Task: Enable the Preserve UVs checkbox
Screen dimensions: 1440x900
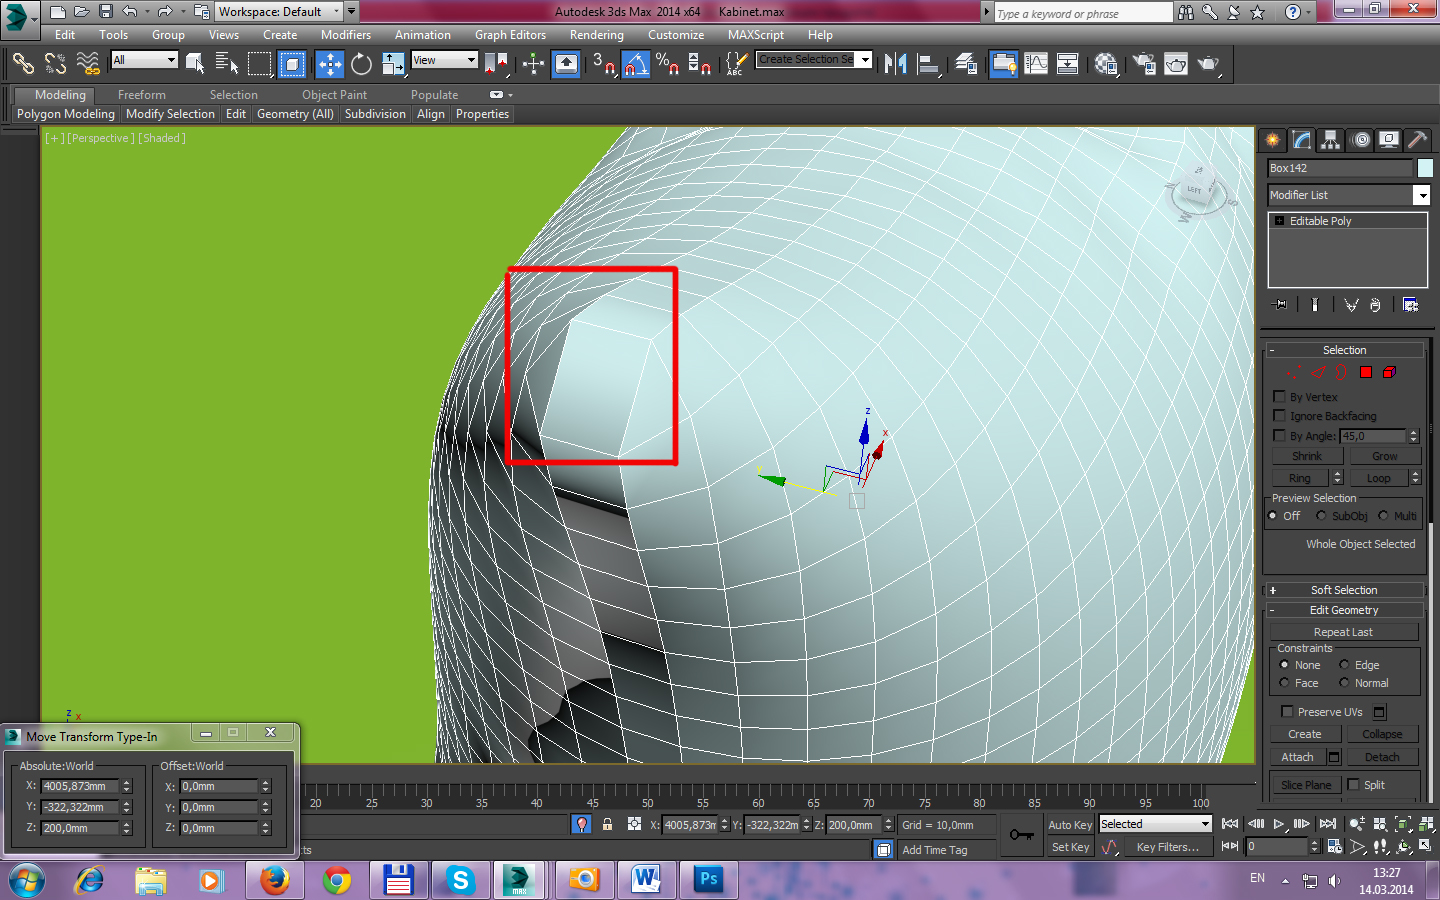Action: tap(1287, 712)
